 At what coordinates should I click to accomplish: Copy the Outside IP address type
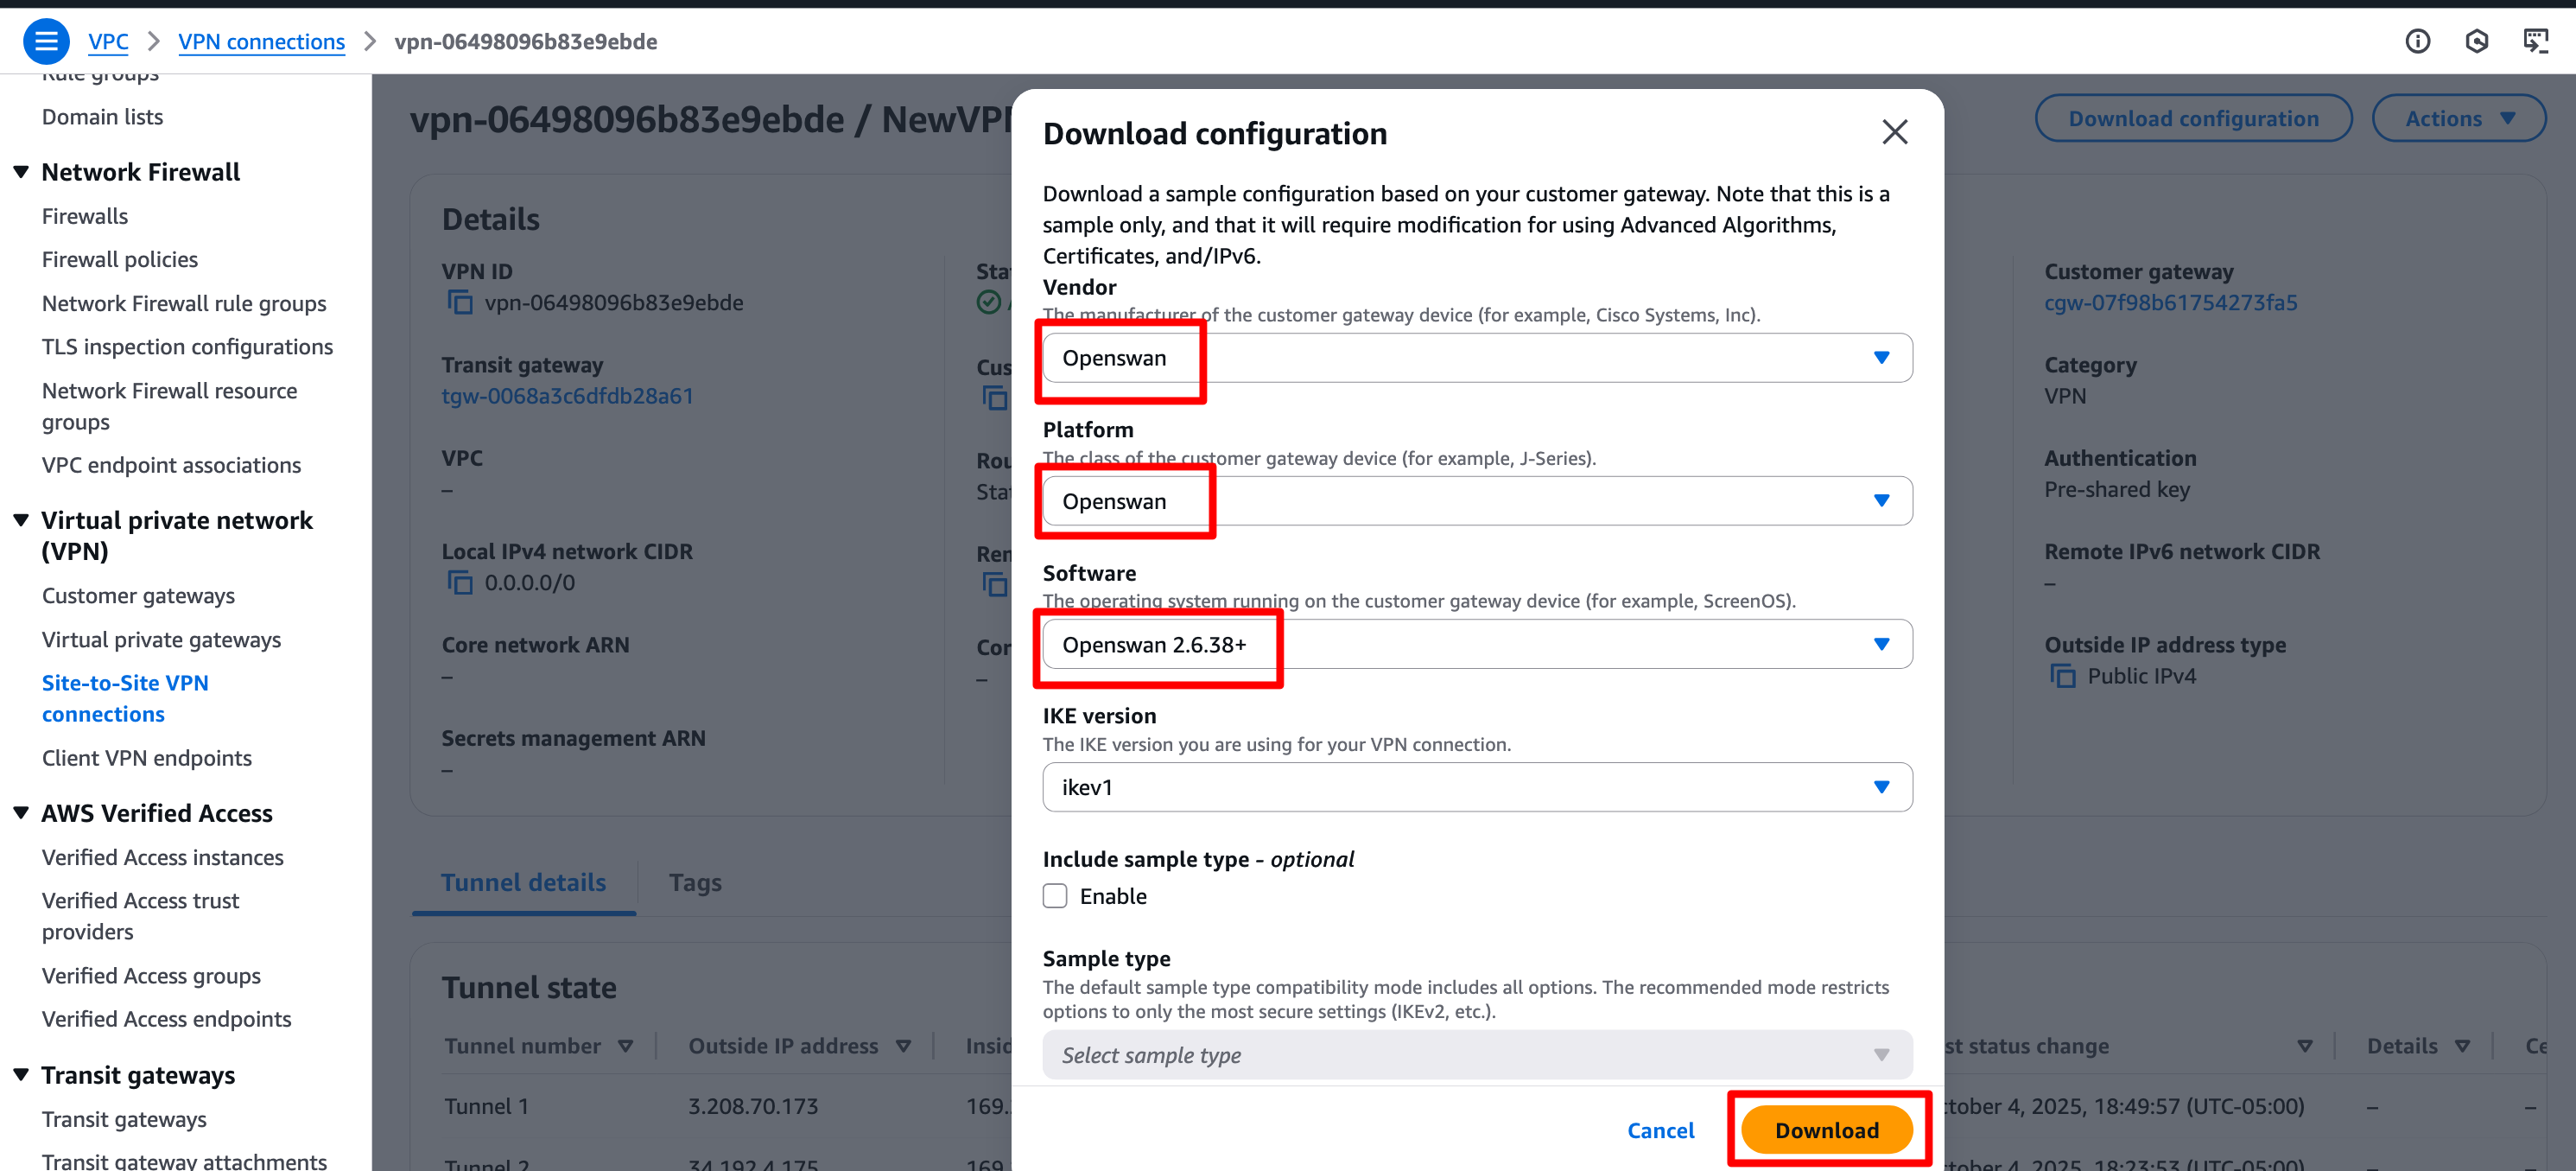click(x=2062, y=676)
